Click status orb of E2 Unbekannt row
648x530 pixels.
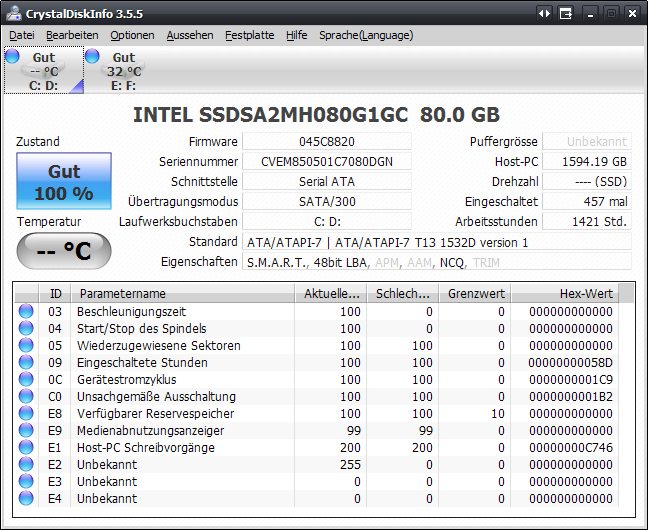pyautogui.click(x=26, y=464)
